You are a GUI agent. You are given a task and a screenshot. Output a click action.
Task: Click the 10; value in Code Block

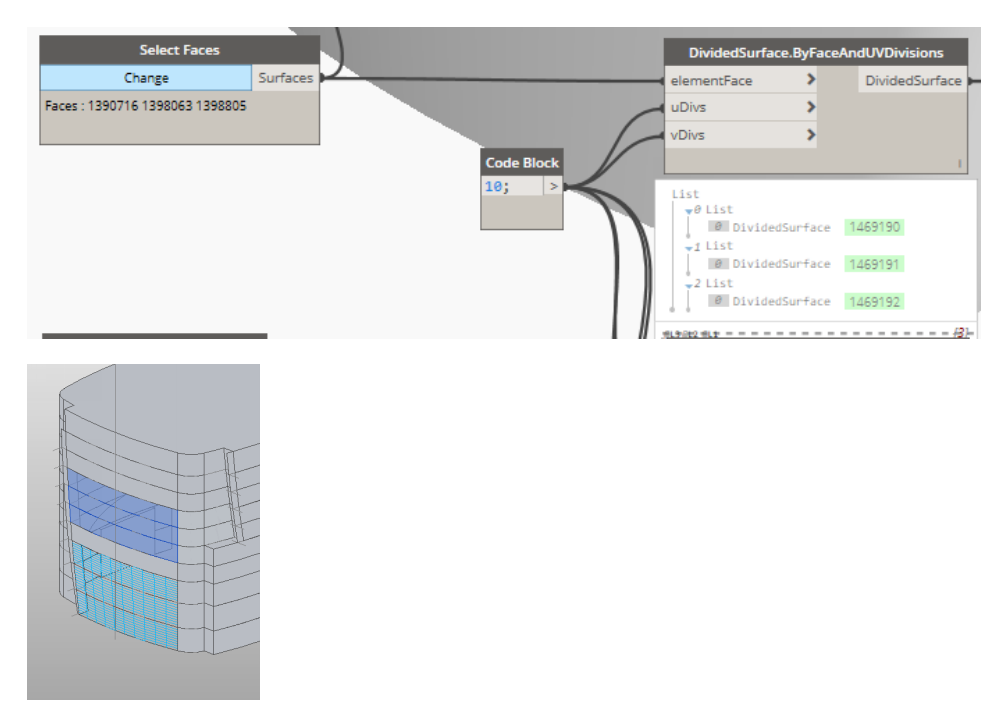(x=497, y=186)
